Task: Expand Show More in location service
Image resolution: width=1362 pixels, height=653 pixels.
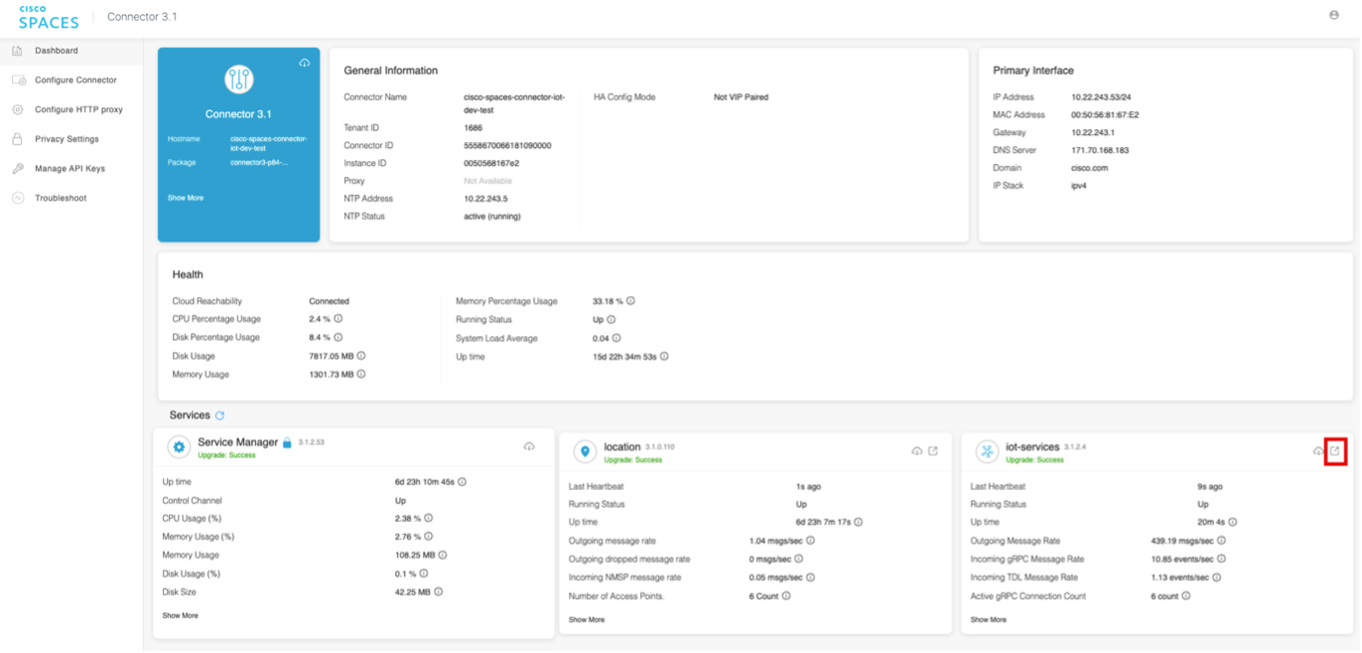Action: click(586, 620)
